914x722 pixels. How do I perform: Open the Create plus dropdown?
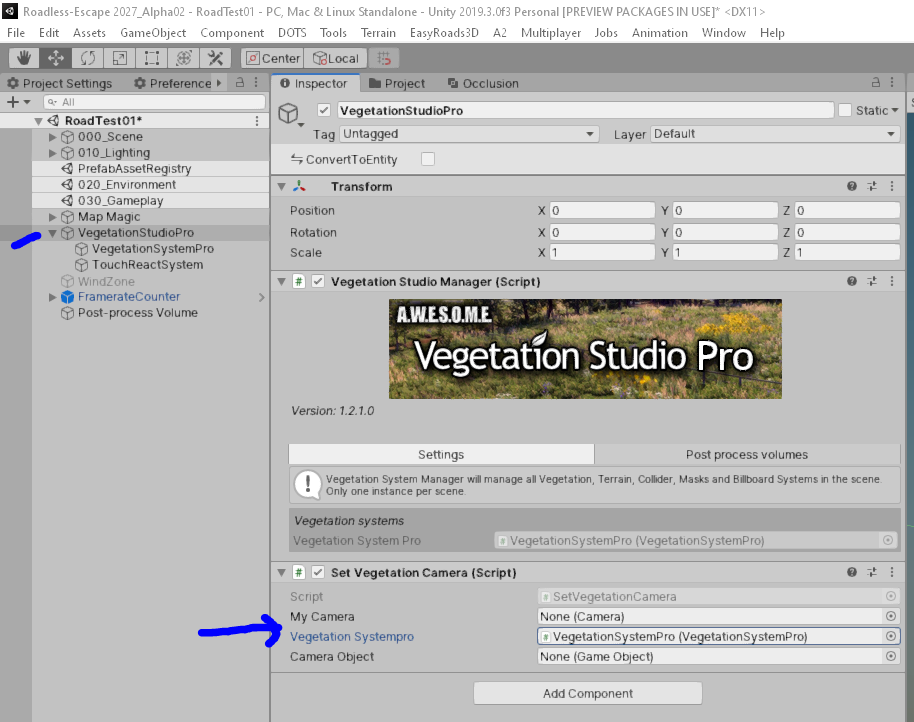[18, 102]
